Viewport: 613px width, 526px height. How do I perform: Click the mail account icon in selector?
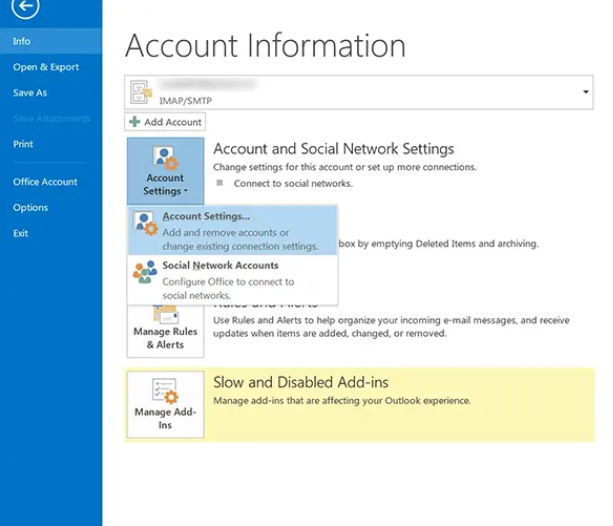[x=141, y=92]
